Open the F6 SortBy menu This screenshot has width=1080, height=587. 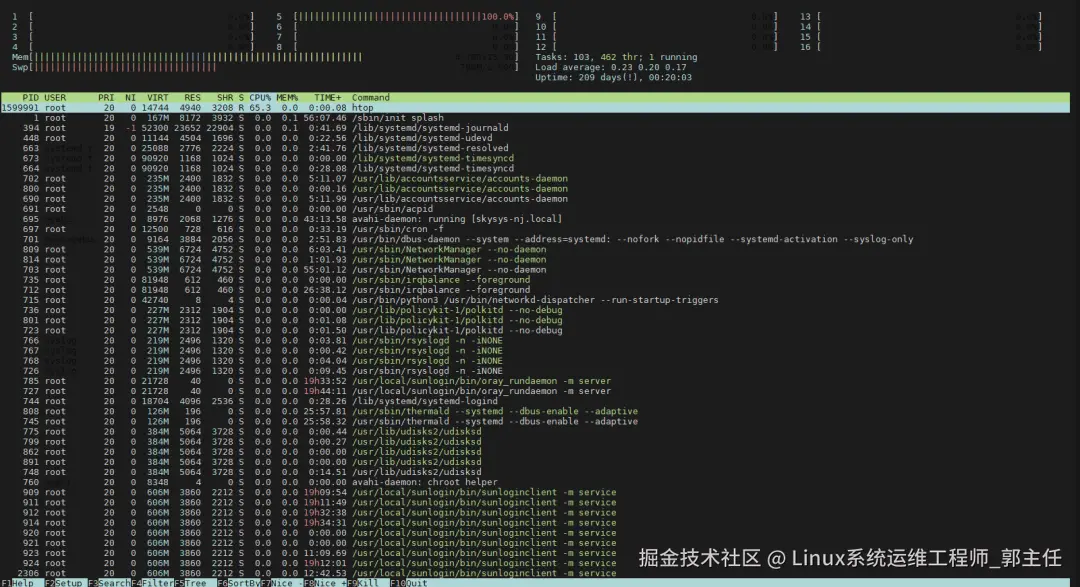(238, 583)
